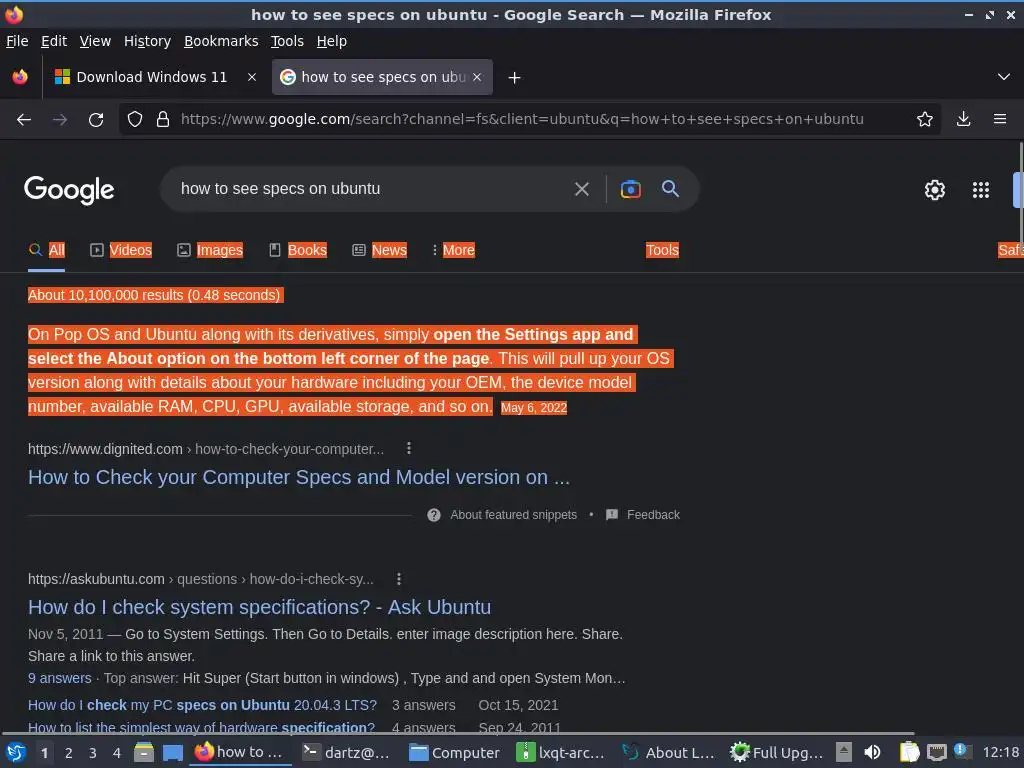This screenshot has height=768, width=1024.
Task: Open the LXQt start menu icon
Action: [x=16, y=753]
